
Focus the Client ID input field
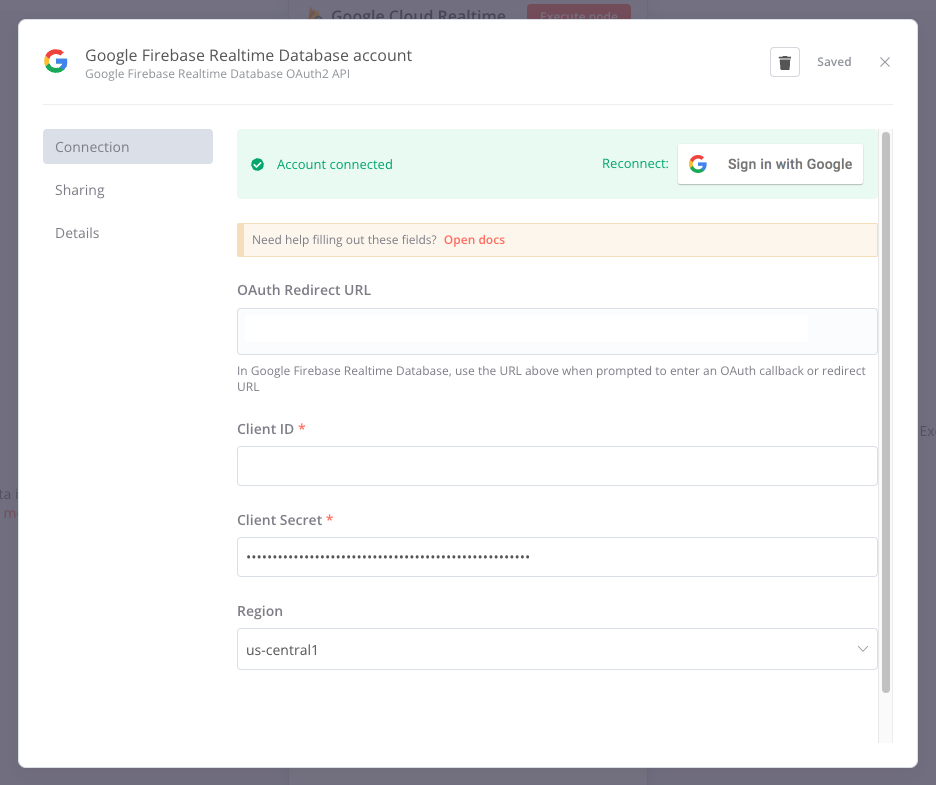coord(556,466)
